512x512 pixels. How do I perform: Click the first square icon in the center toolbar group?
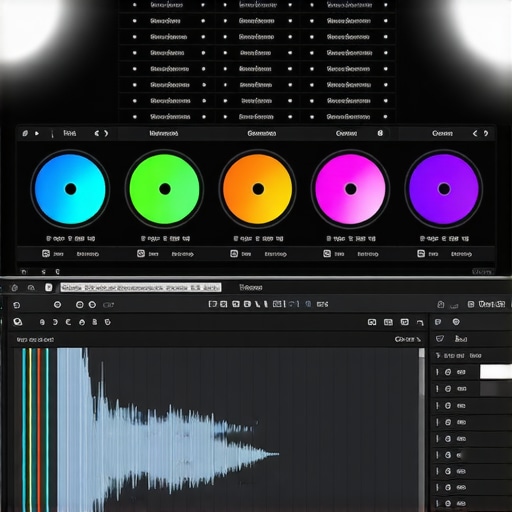coord(212,304)
